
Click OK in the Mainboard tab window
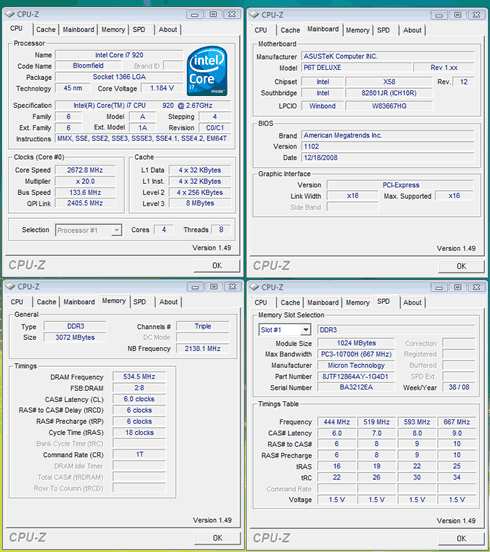tap(461, 266)
